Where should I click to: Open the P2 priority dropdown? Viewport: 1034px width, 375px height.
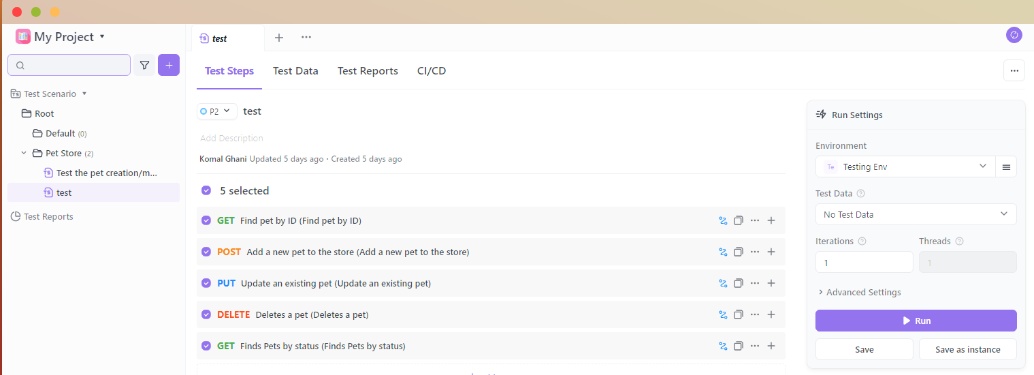point(218,111)
